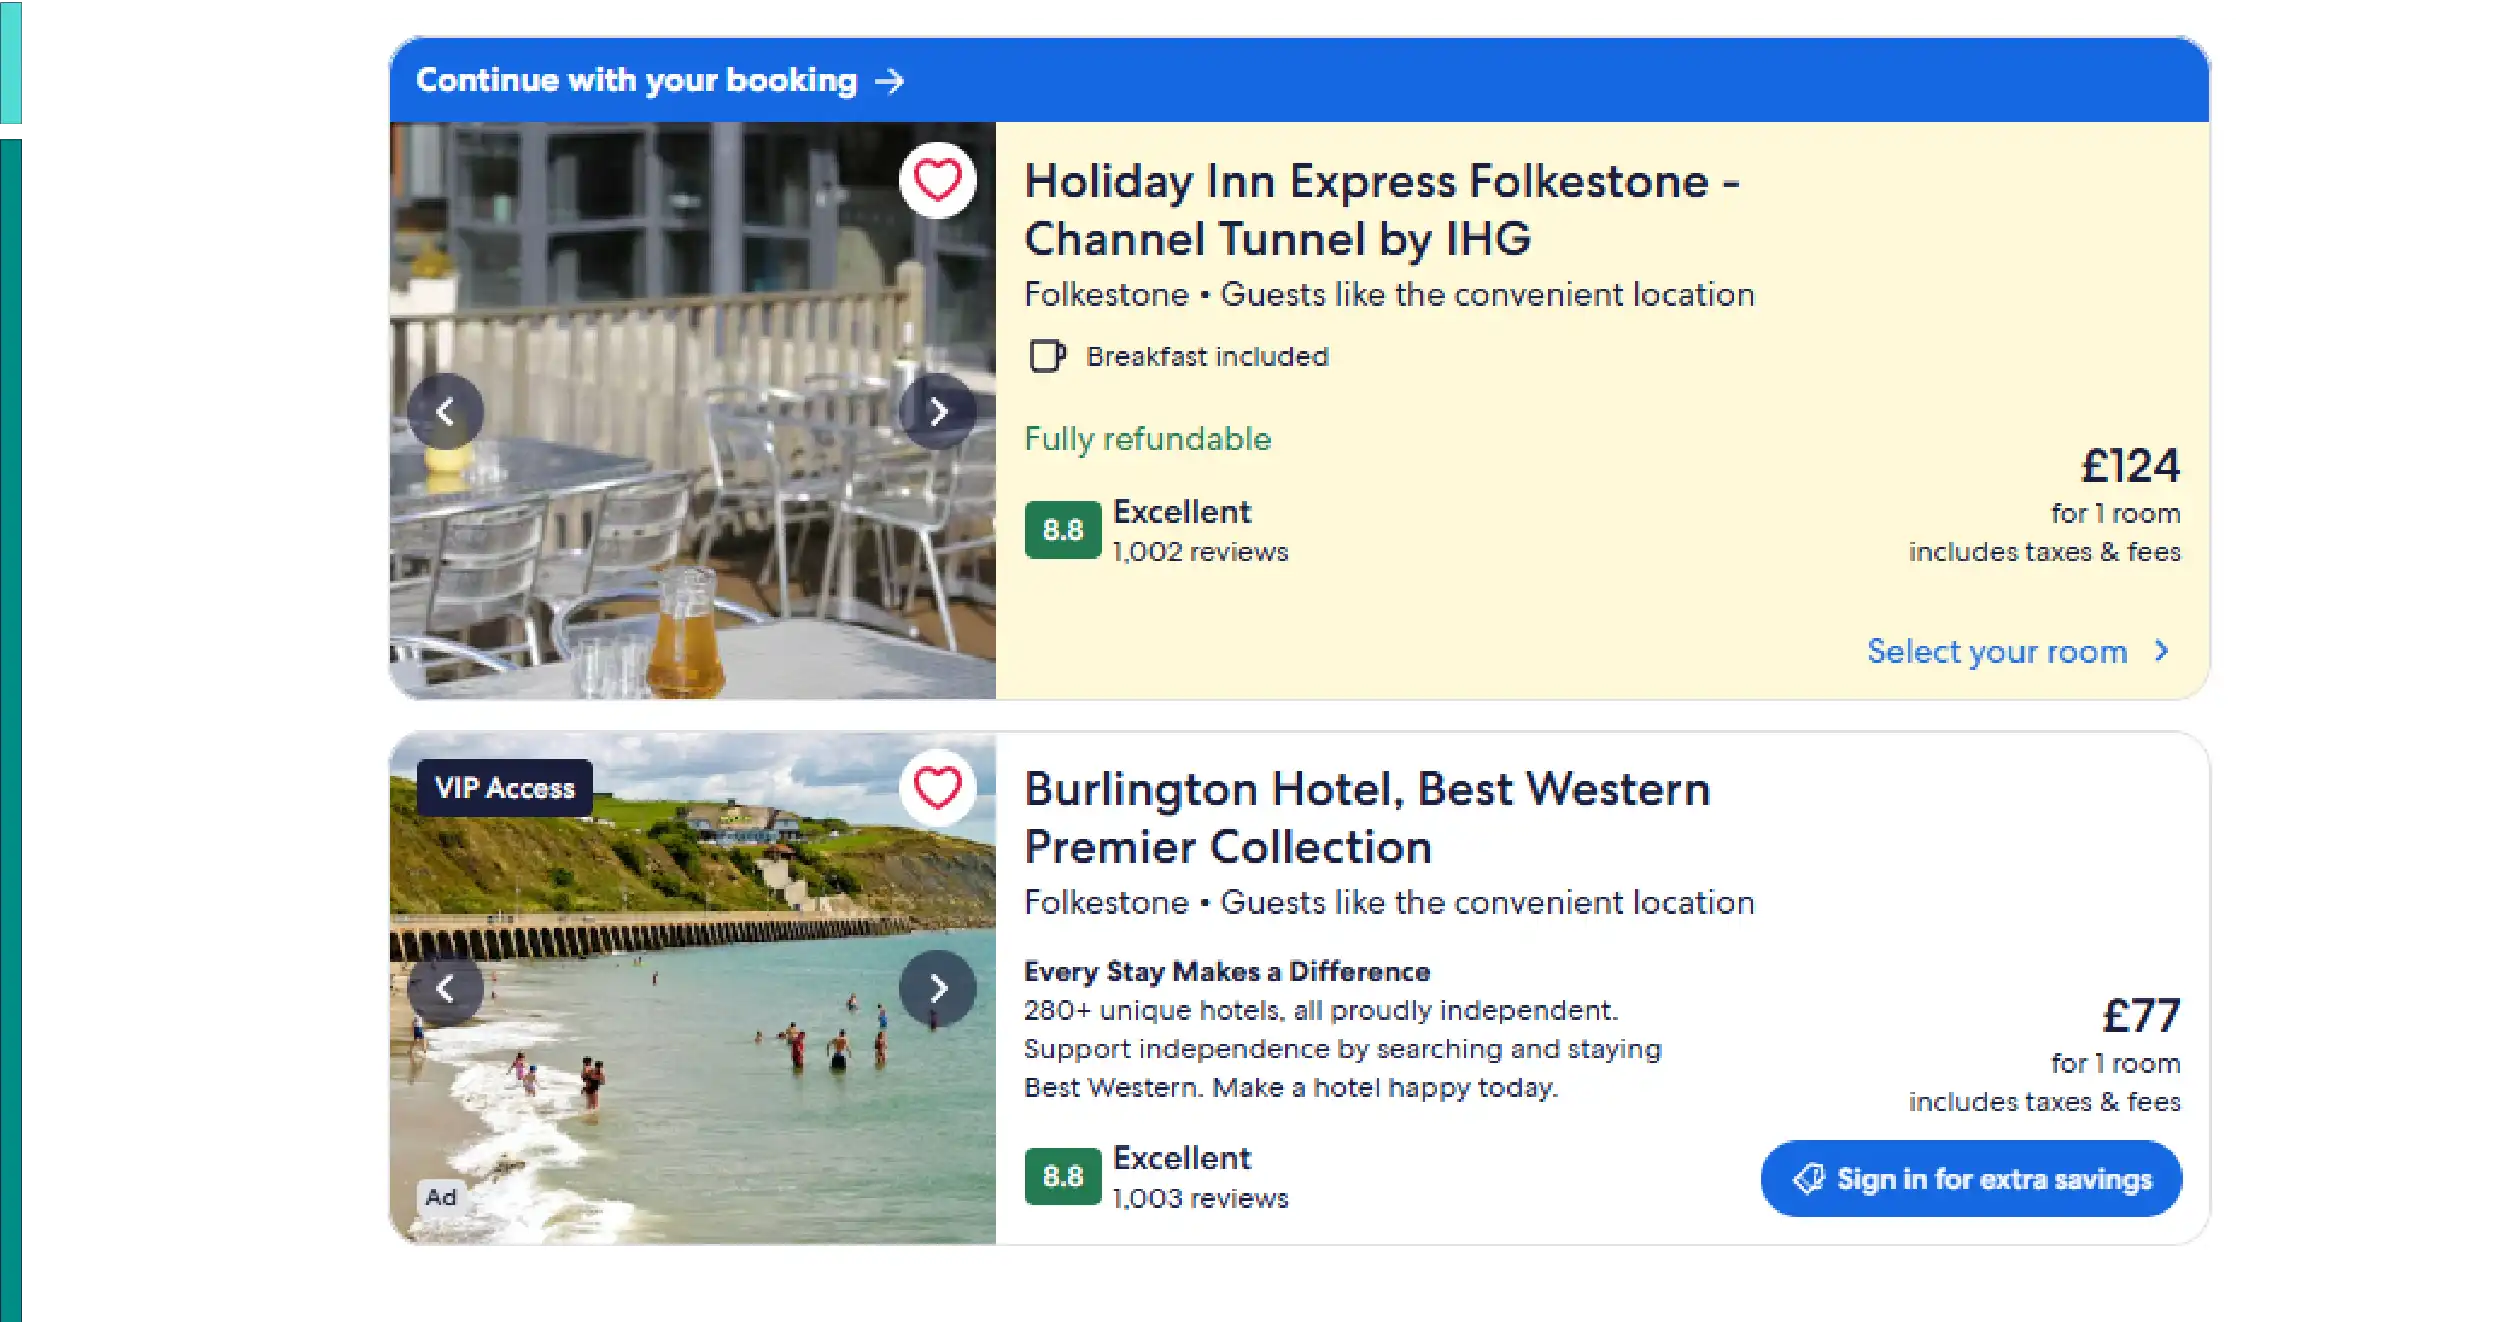This screenshot has height=1322, width=2507.
Task: Click the Breakfast included cup icon
Action: pos(1046,356)
